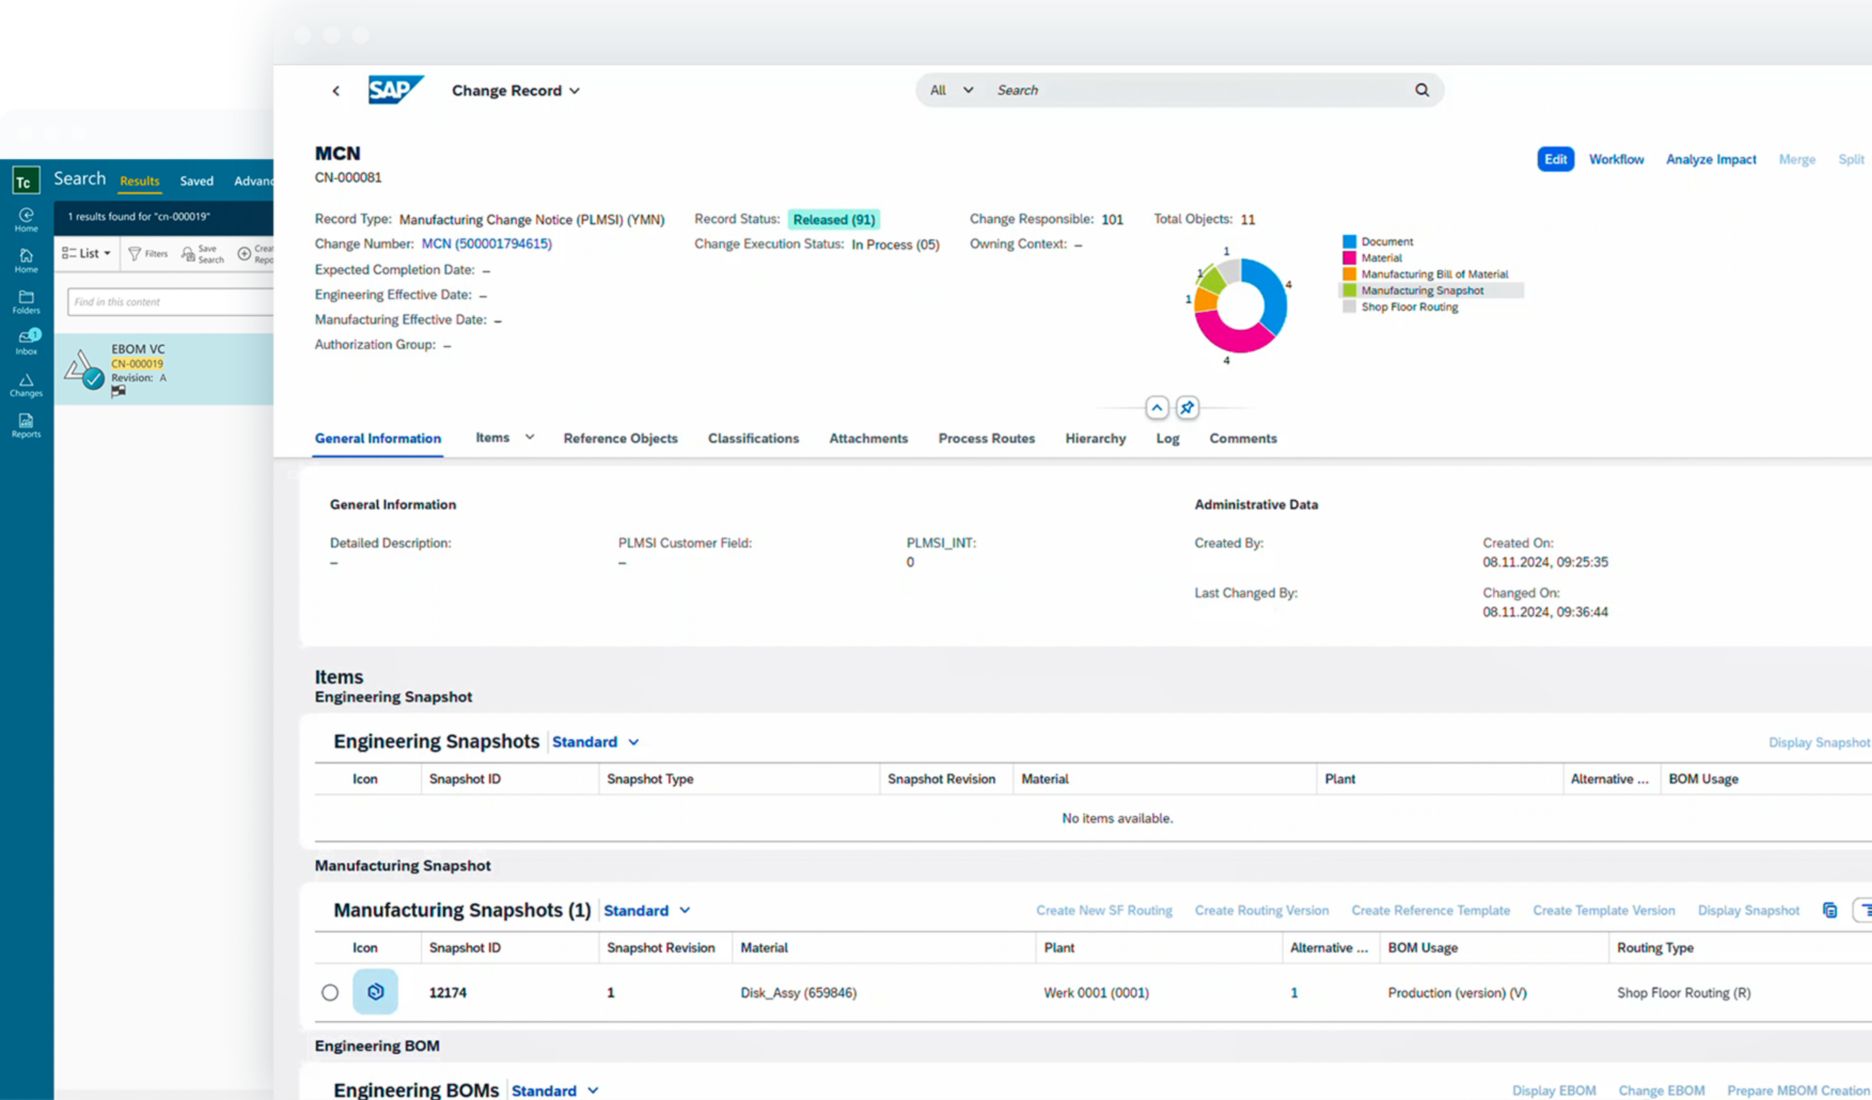Pin the header with the pin icon
Image resolution: width=1872 pixels, height=1100 pixels.
1187,408
